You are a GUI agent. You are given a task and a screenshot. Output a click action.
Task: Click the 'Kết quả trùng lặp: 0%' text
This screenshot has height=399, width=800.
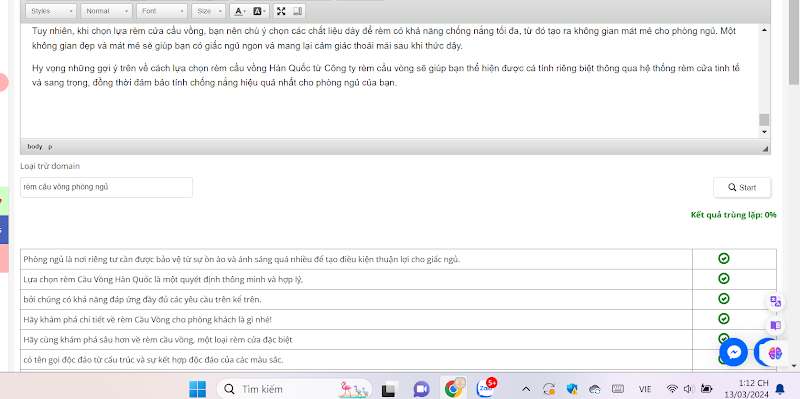[733, 215]
